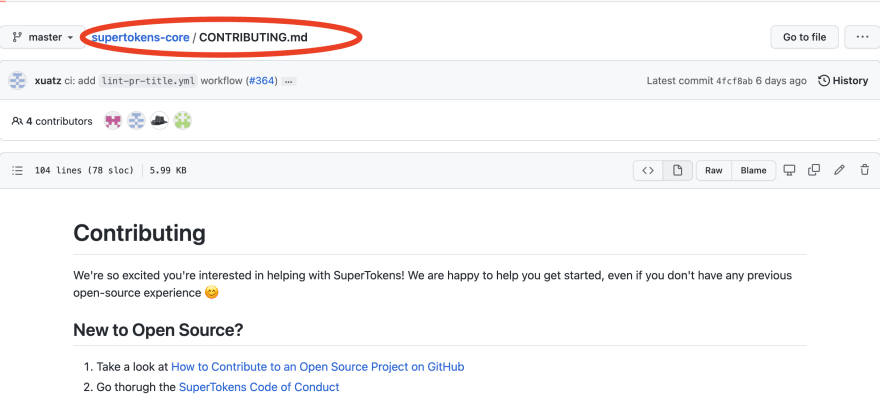Click the CONTRIBUTING.md file name
The image size is (880, 415).
tap(253, 37)
